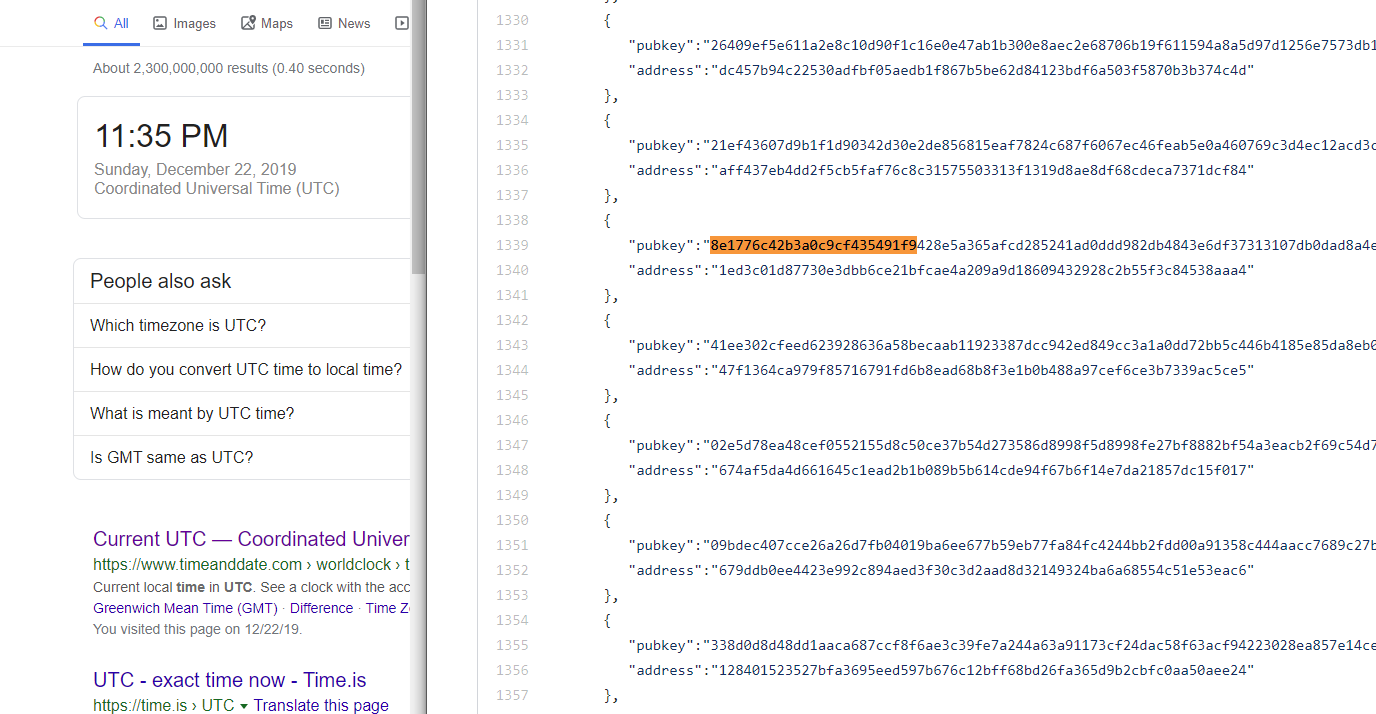Click the "Greenwich Mean Time (GMT)" link

[184, 607]
